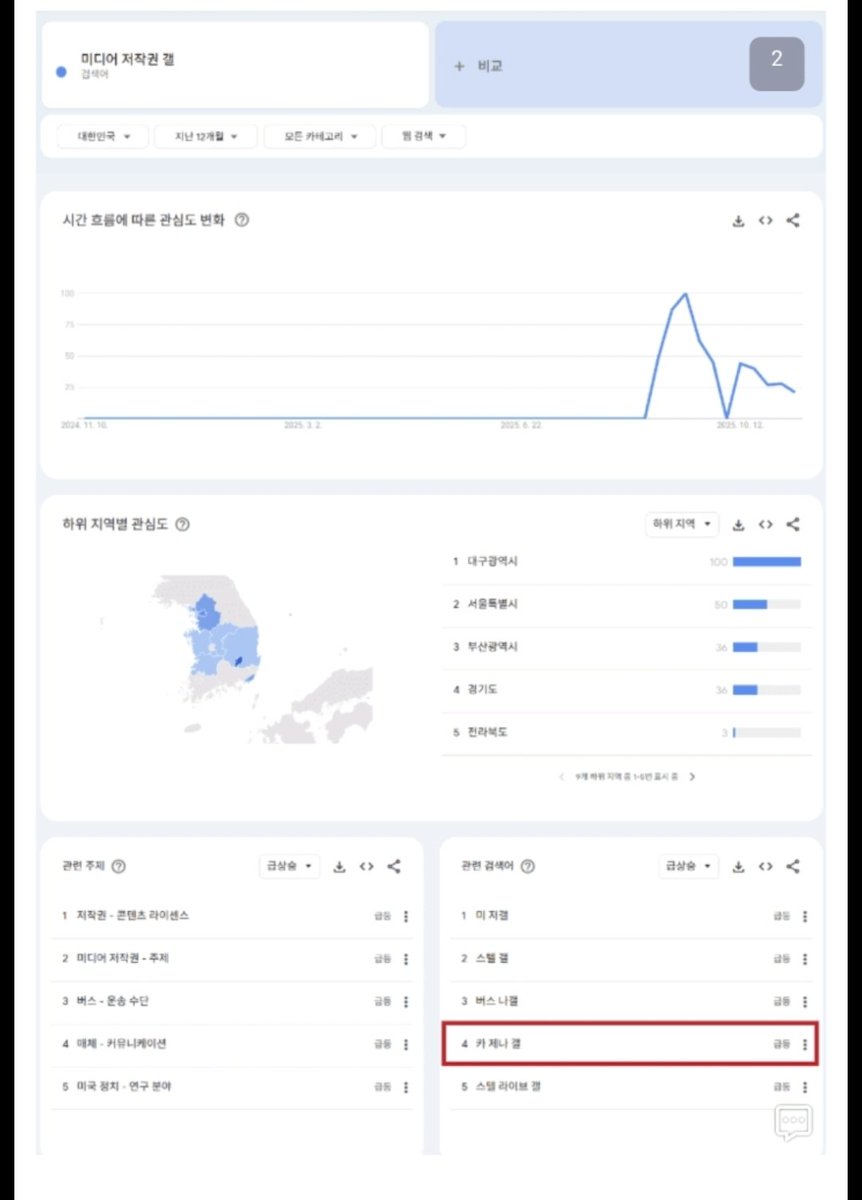
Task: Open related query 스텔 갤
Action: coord(491,959)
